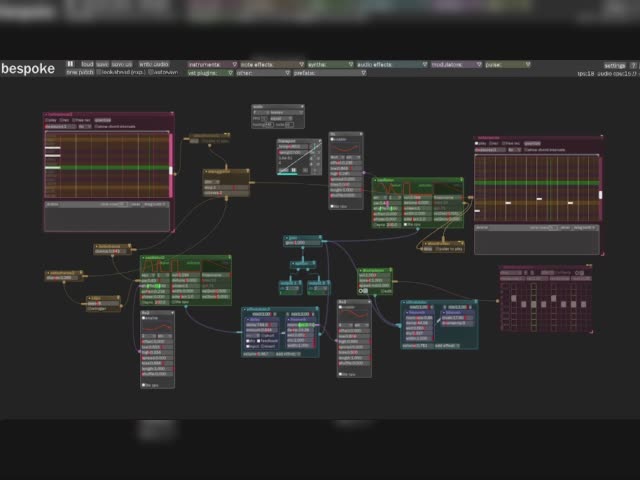Viewport: 640px width, 480px height.
Task: Close the bottom-left LFO module
Action: [173, 313]
